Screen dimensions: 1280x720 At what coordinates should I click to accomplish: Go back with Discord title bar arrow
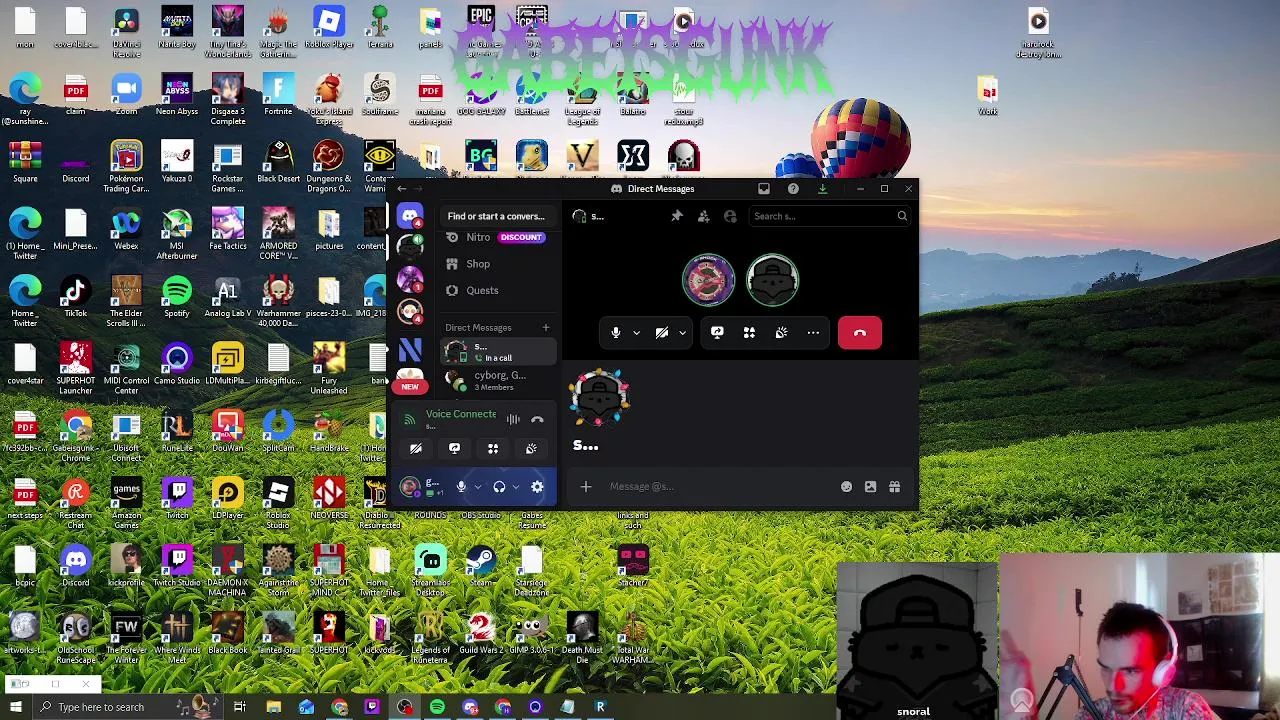401,189
